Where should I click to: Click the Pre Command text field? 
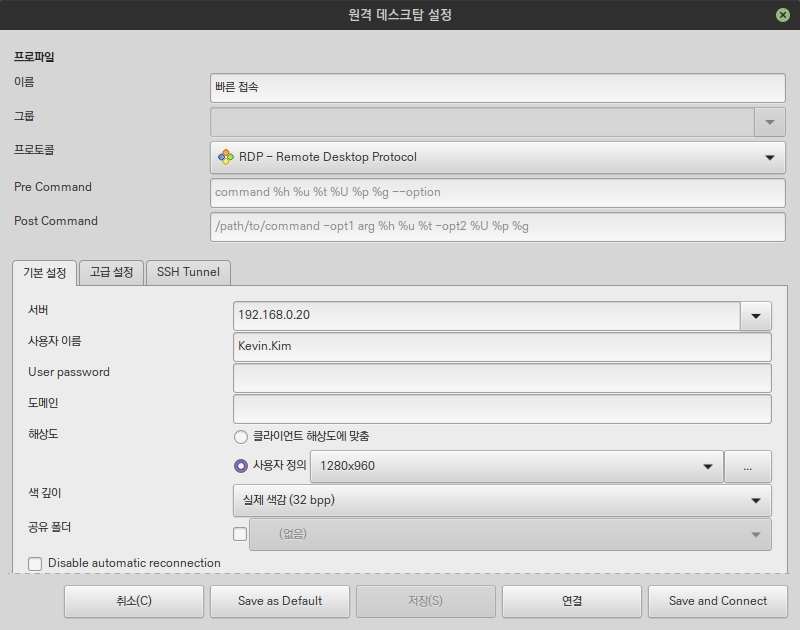tap(497, 192)
